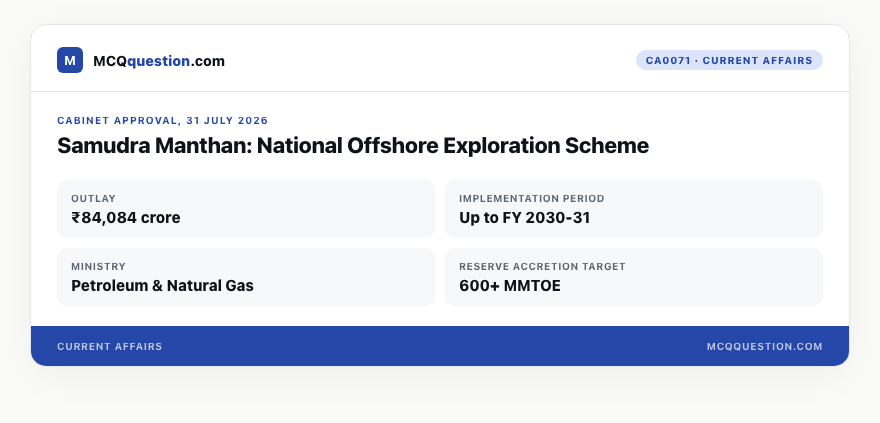The height and width of the screenshot is (423, 880).
Task: Click the Samudra Manthan scheme headline
Action: click(353, 146)
